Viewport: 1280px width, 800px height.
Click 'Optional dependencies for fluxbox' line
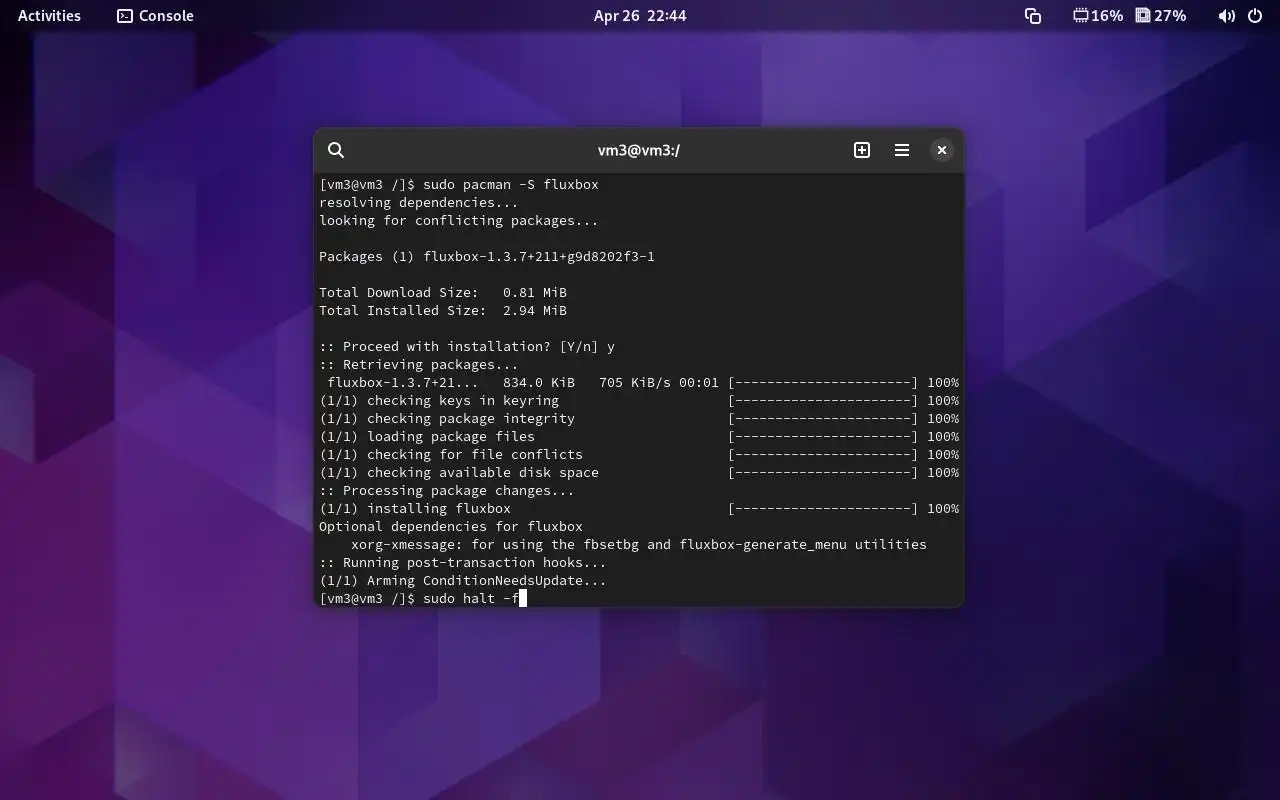pos(451,527)
